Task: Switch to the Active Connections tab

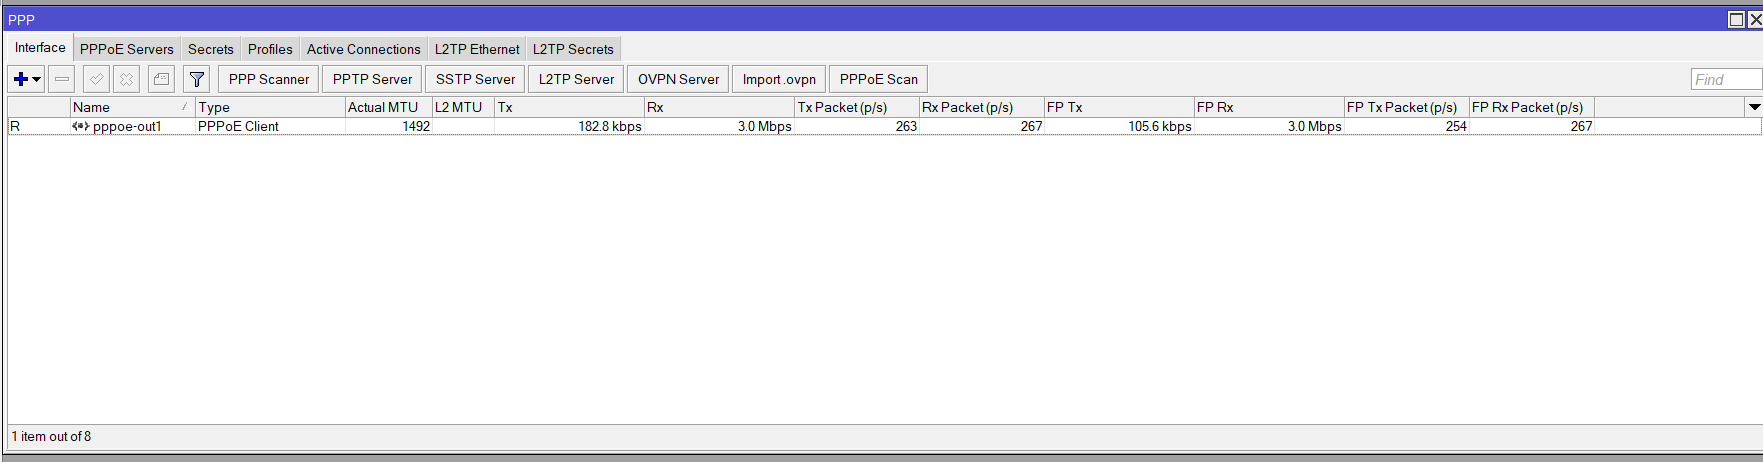Action: click(x=364, y=49)
